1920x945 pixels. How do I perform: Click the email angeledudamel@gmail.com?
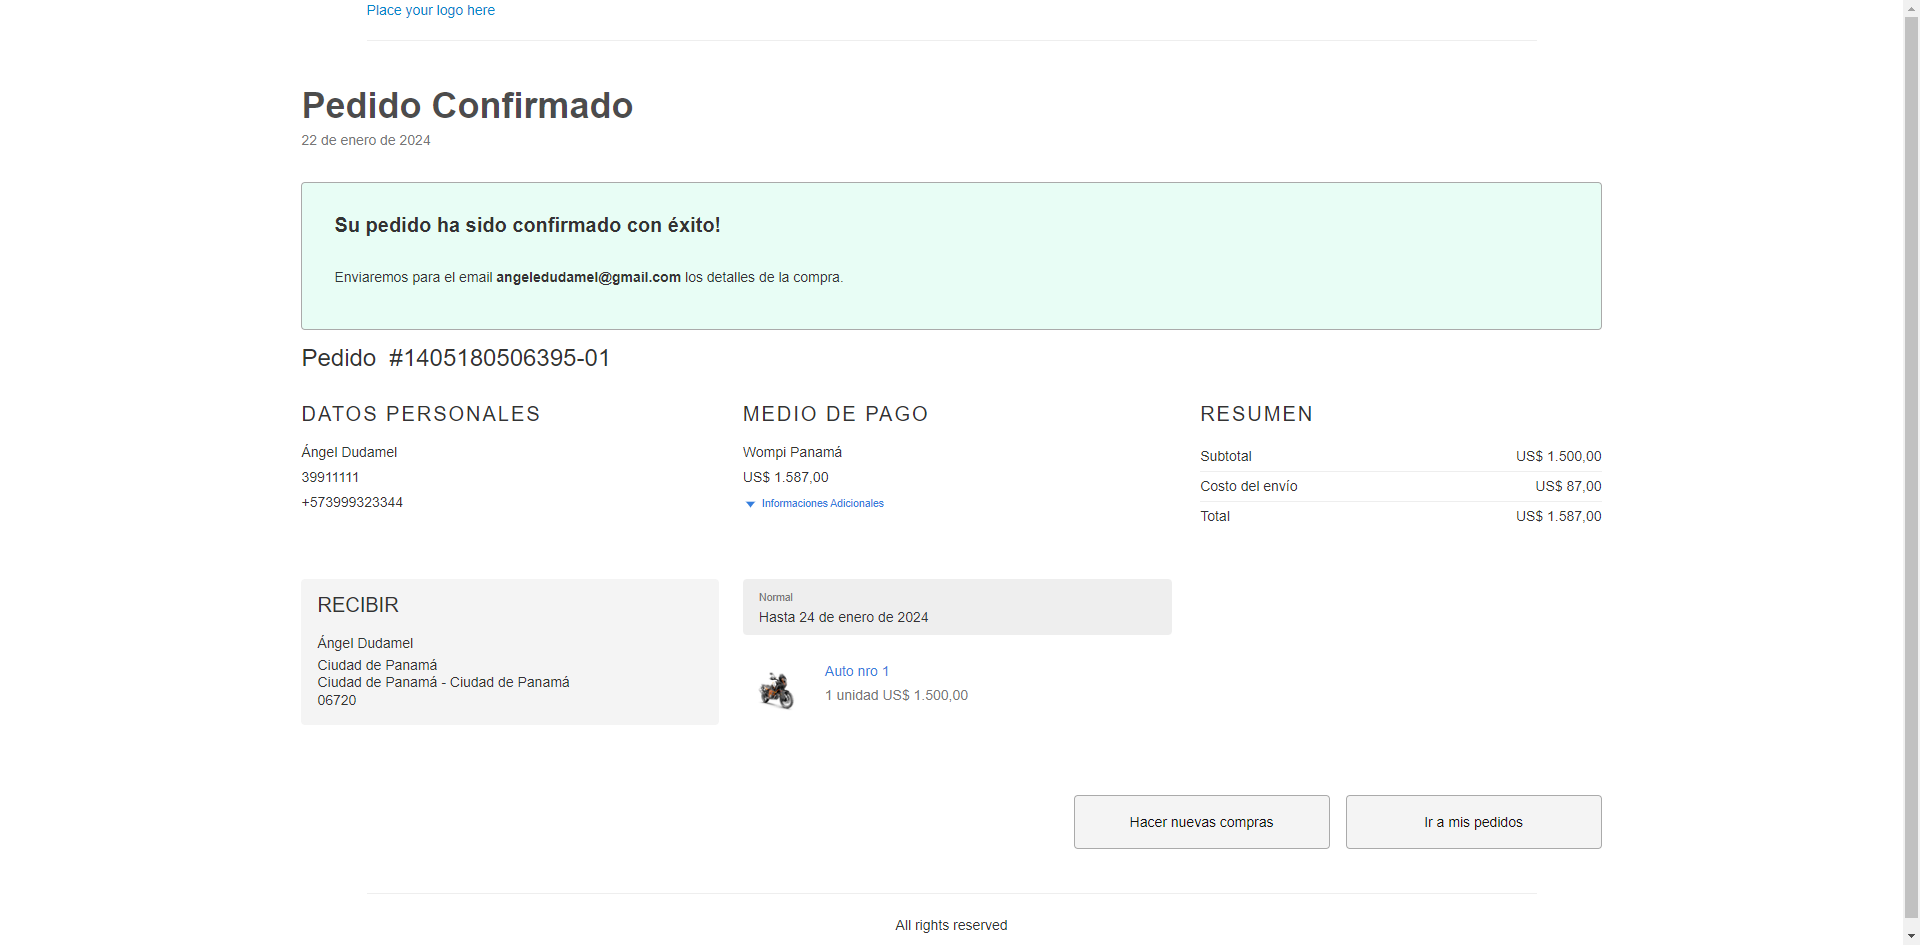click(588, 278)
